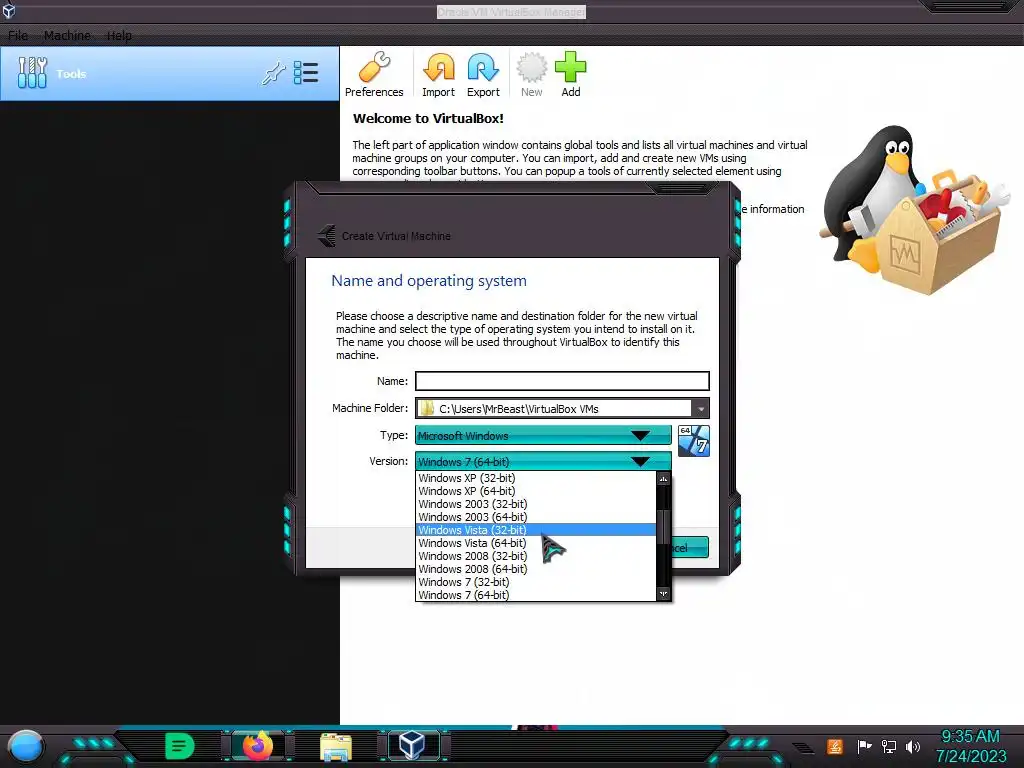Open Firefox from the taskbar
This screenshot has width=1024, height=768.
pos(257,745)
